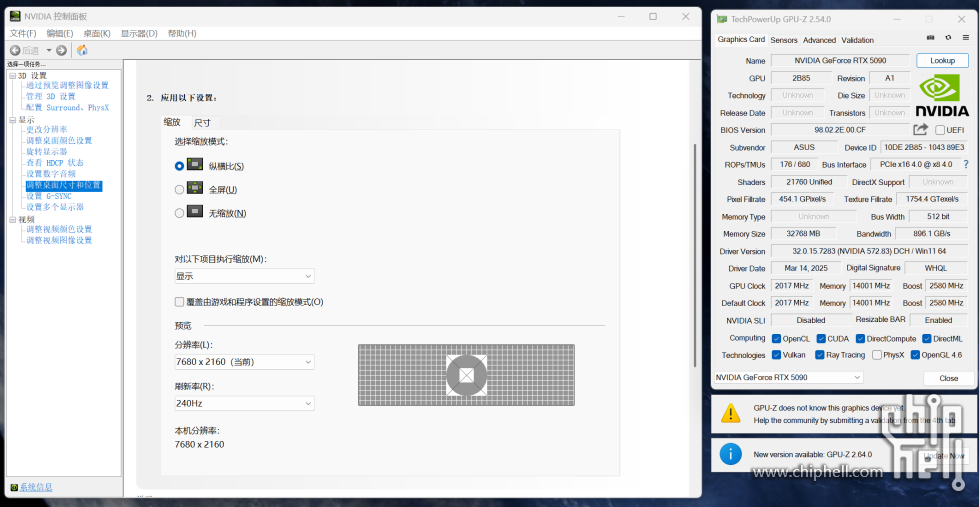Open the 刷新率 240Hz dropdown

pyautogui.click(x=244, y=403)
